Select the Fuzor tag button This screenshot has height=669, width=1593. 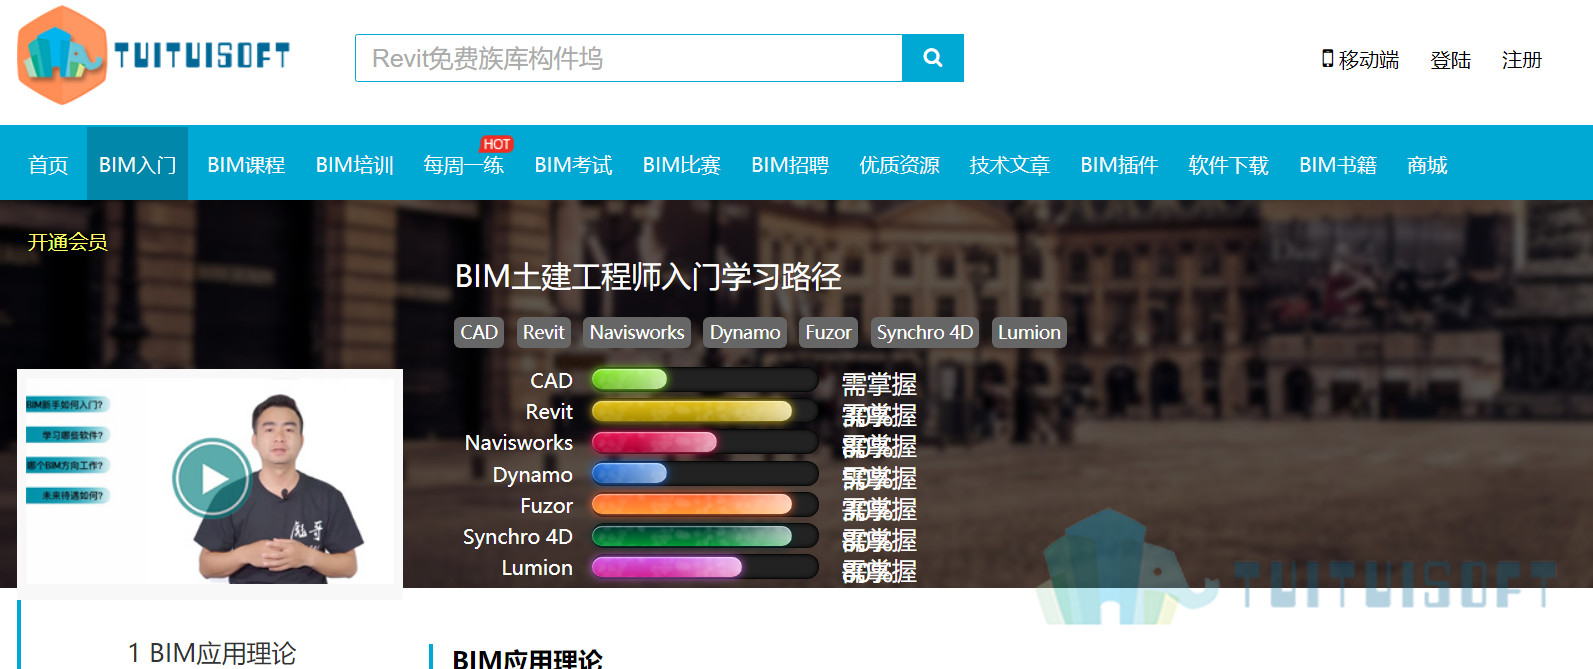pos(829,332)
